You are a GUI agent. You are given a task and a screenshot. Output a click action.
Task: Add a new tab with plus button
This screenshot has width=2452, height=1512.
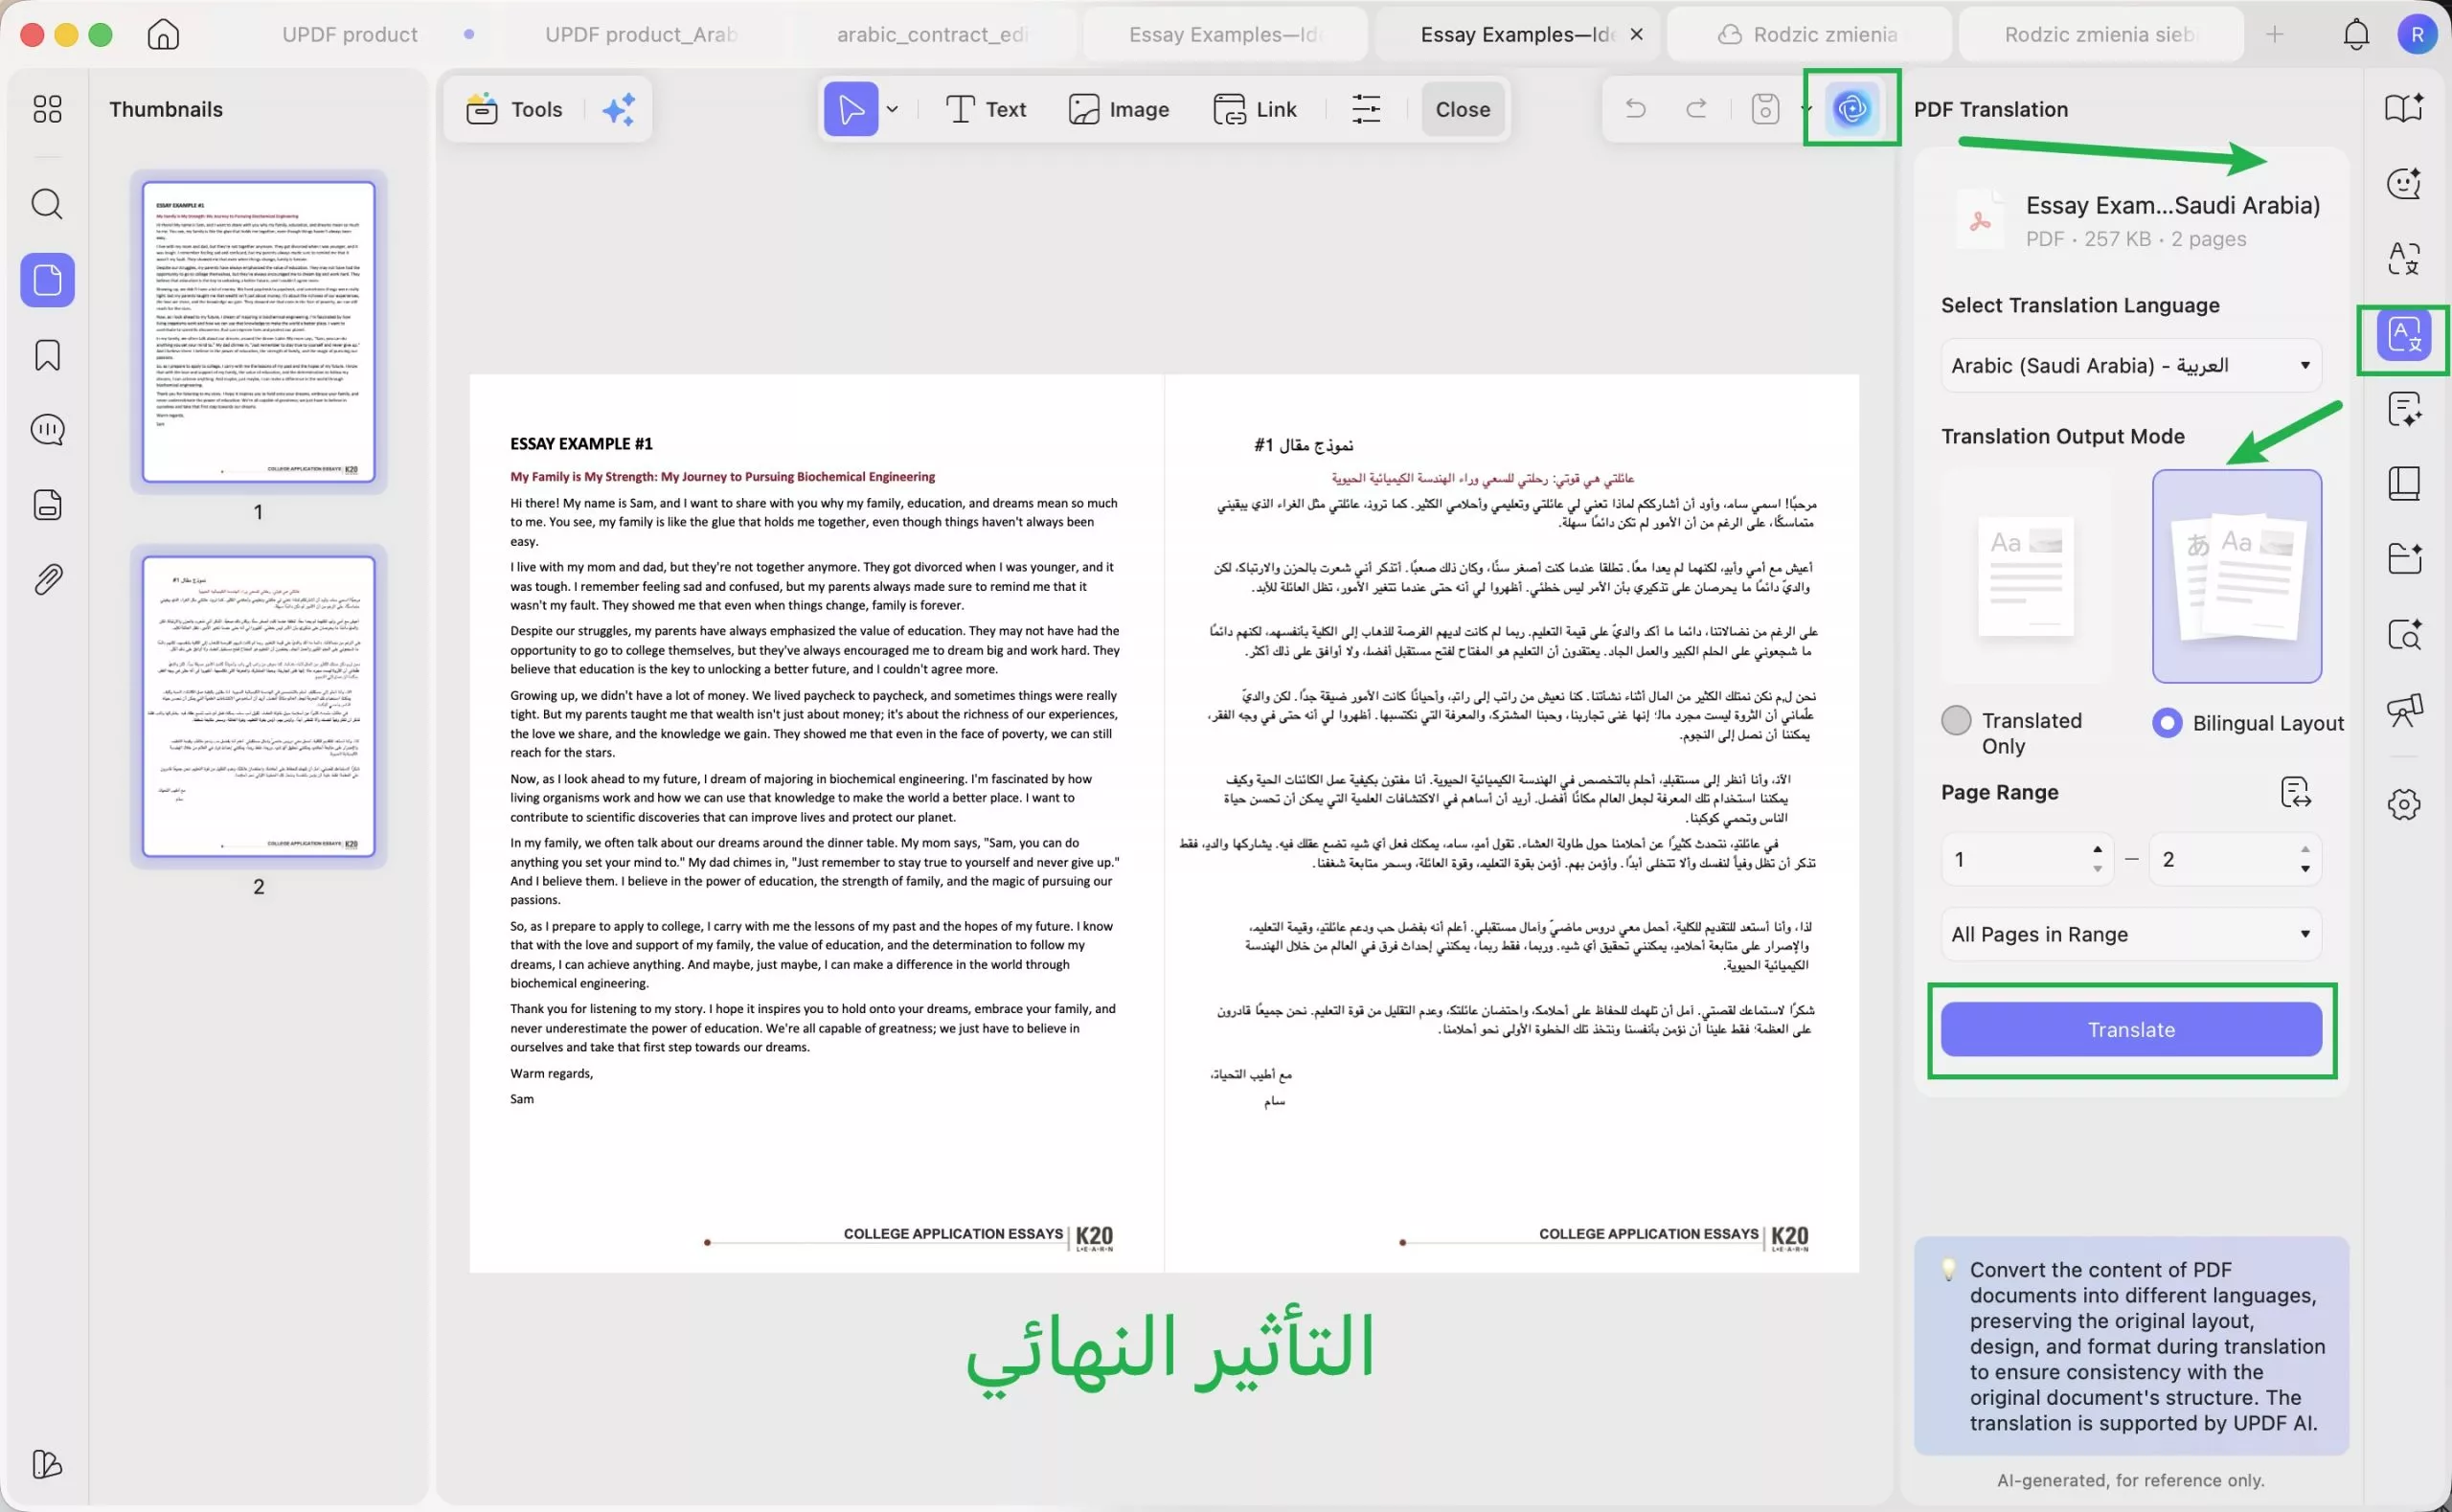click(2274, 34)
